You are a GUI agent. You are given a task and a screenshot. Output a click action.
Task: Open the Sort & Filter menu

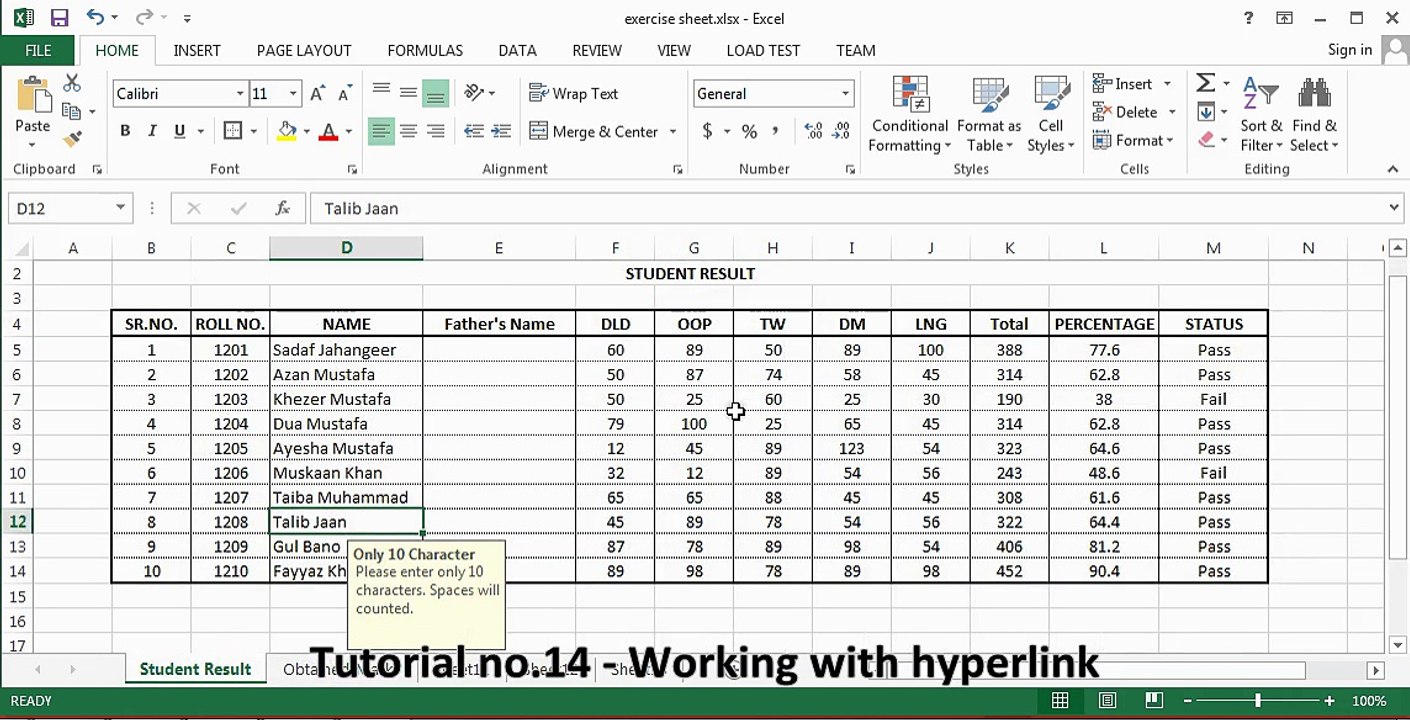coord(1261,114)
